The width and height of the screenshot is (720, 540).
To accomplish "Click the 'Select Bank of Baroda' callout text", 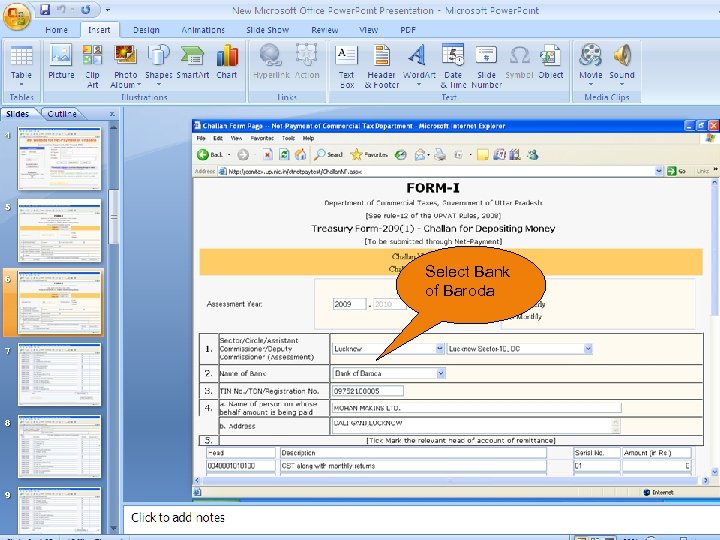I will pyautogui.click(x=467, y=281).
